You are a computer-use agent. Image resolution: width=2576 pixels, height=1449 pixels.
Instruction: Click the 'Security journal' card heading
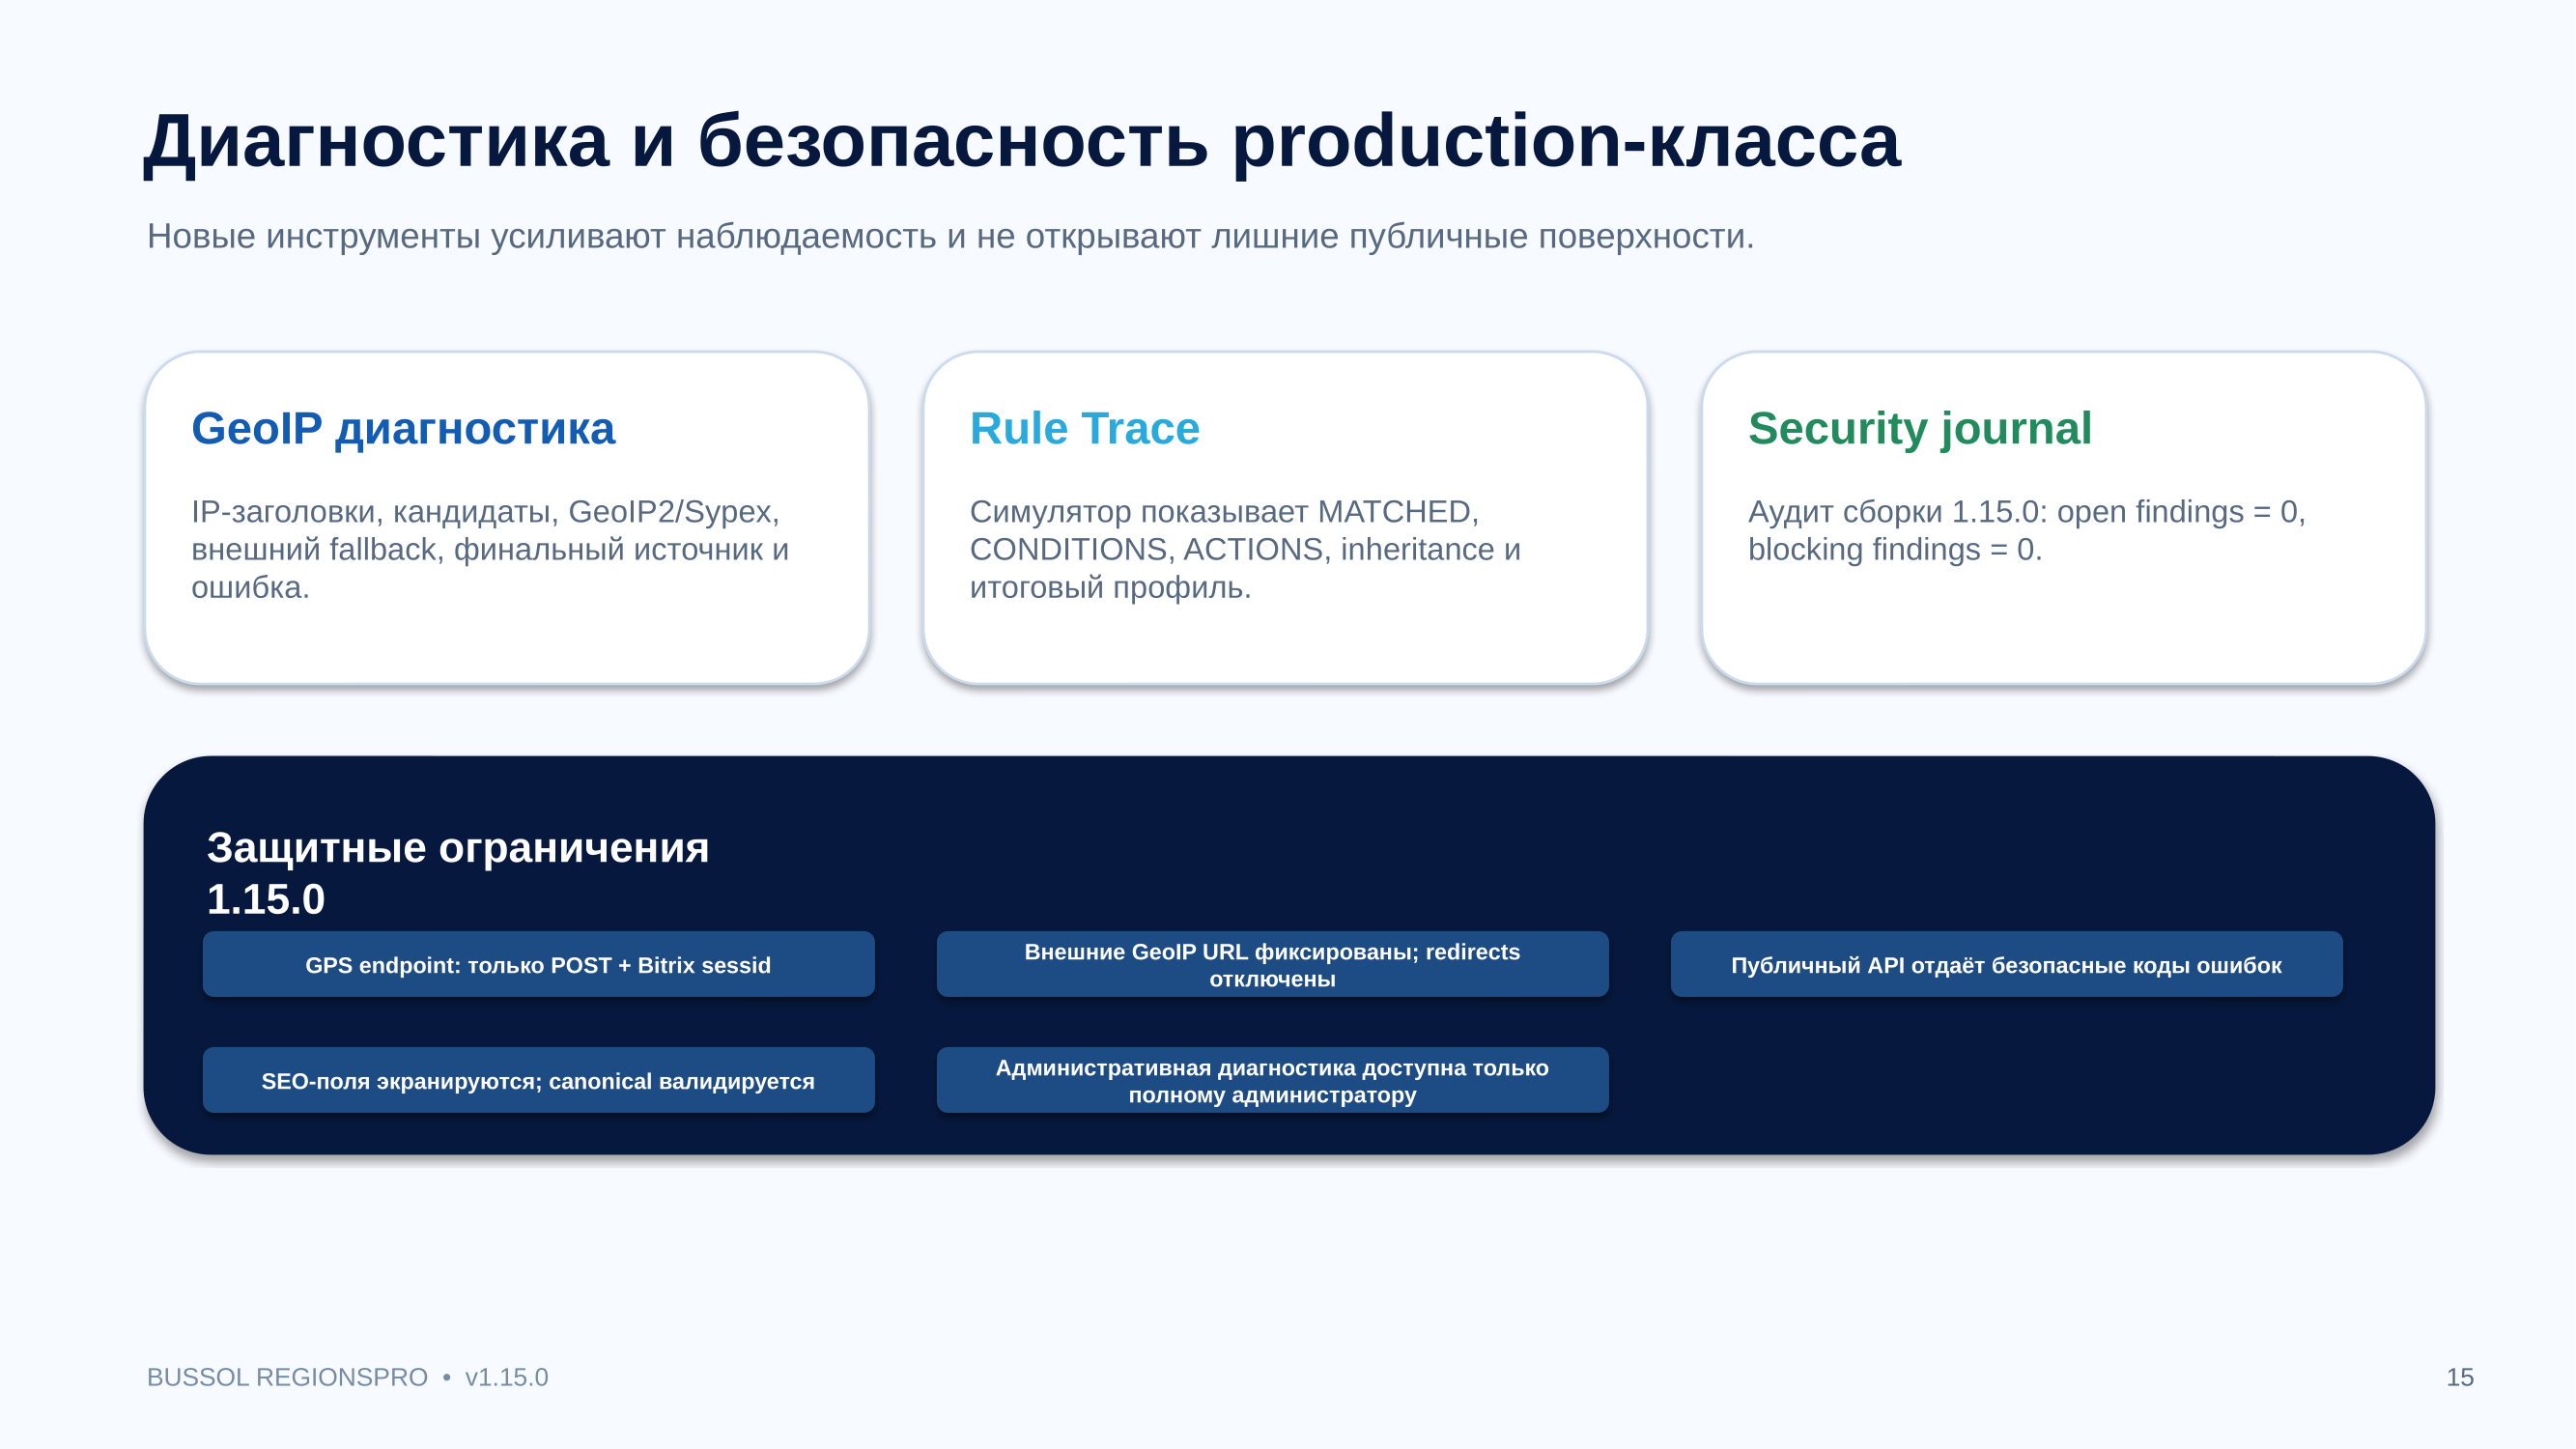(1919, 429)
